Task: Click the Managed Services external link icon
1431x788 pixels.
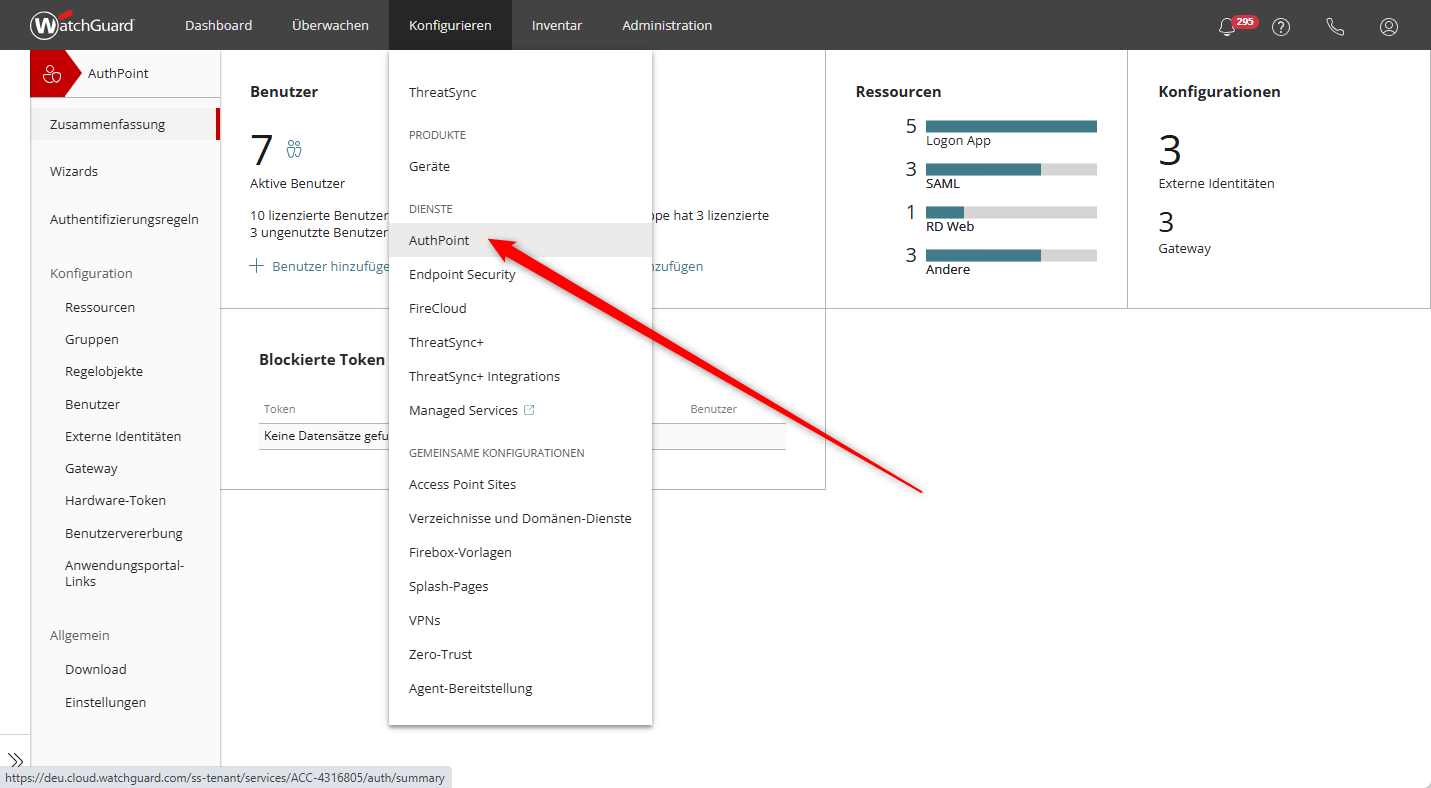Action: [530, 410]
